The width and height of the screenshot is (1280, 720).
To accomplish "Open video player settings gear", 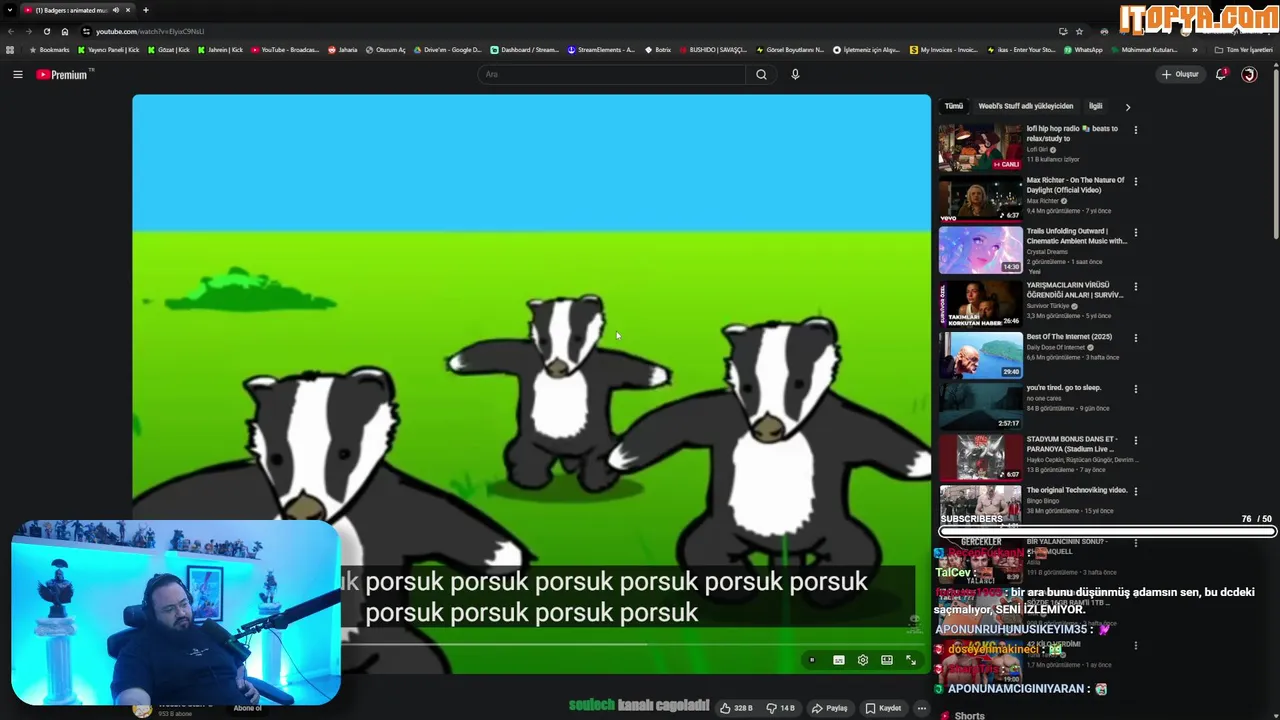I will [x=863, y=660].
